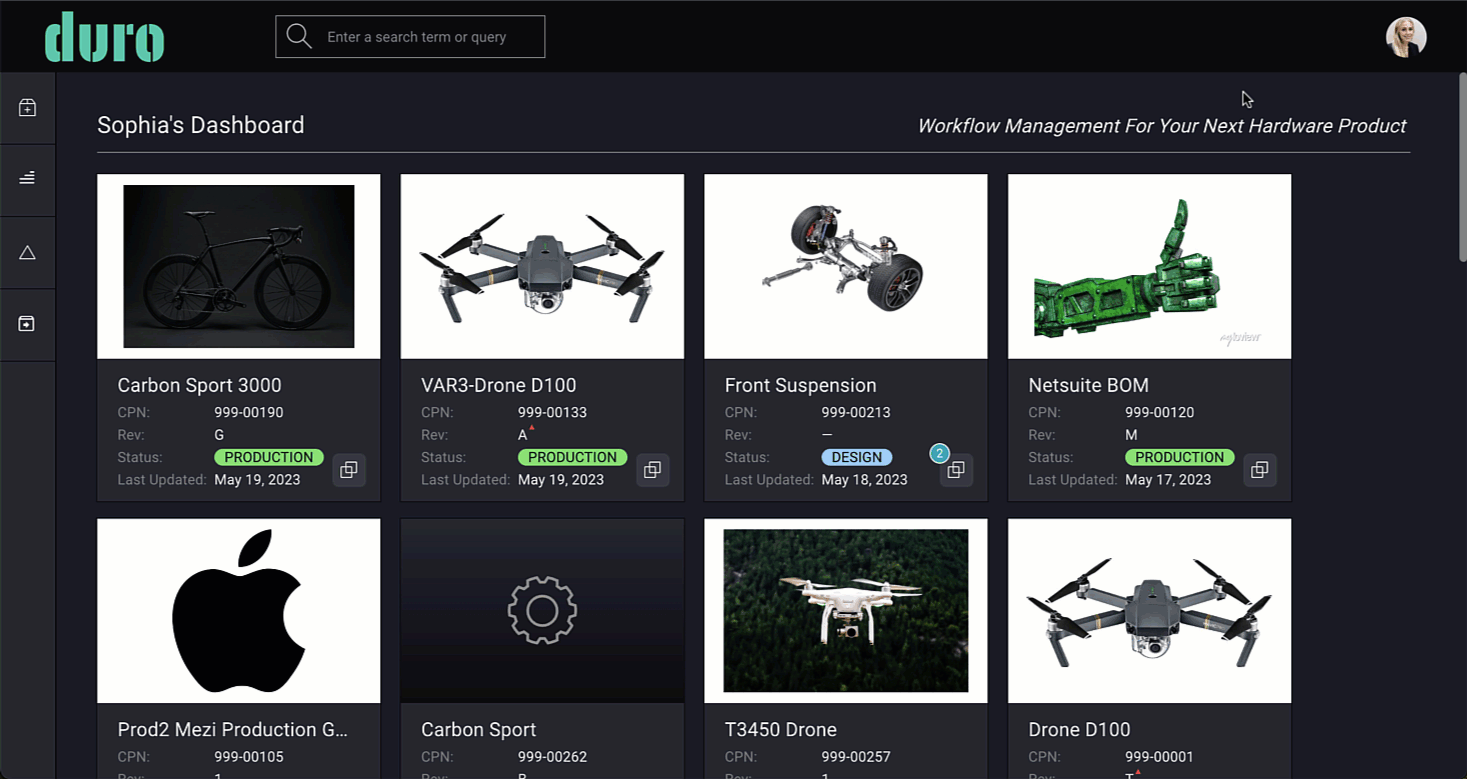The height and width of the screenshot is (779, 1467).
Task: Click CPN value 999-00105
Action: coord(249,757)
